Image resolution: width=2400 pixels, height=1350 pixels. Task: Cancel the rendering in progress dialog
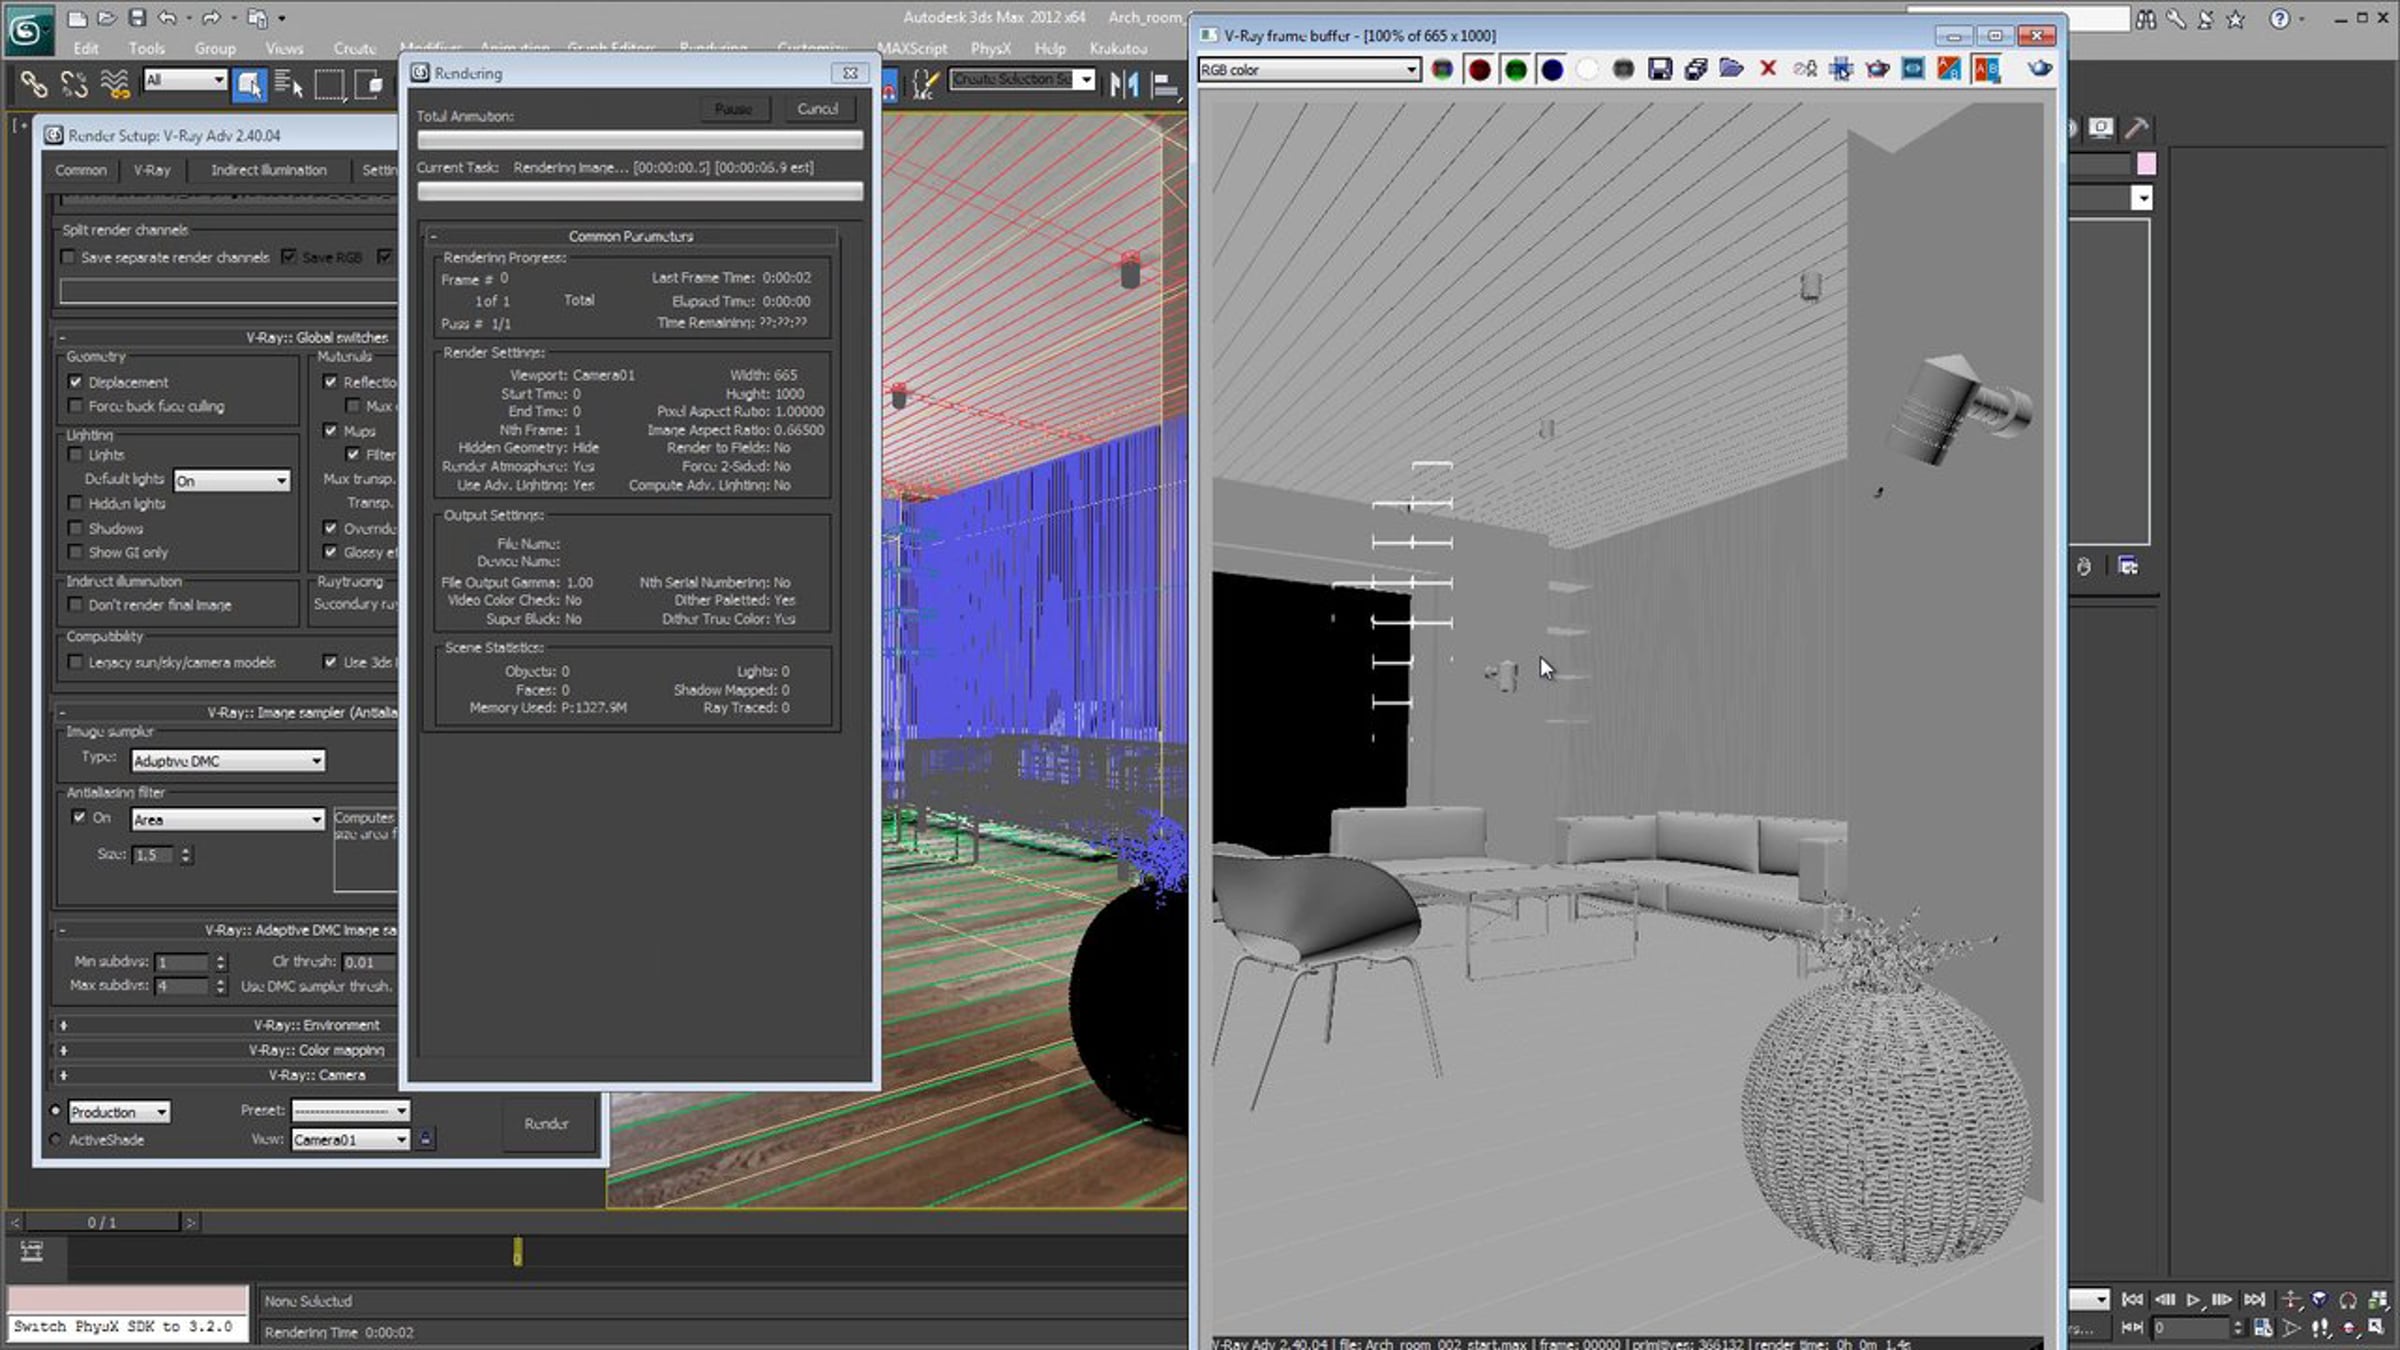[818, 109]
